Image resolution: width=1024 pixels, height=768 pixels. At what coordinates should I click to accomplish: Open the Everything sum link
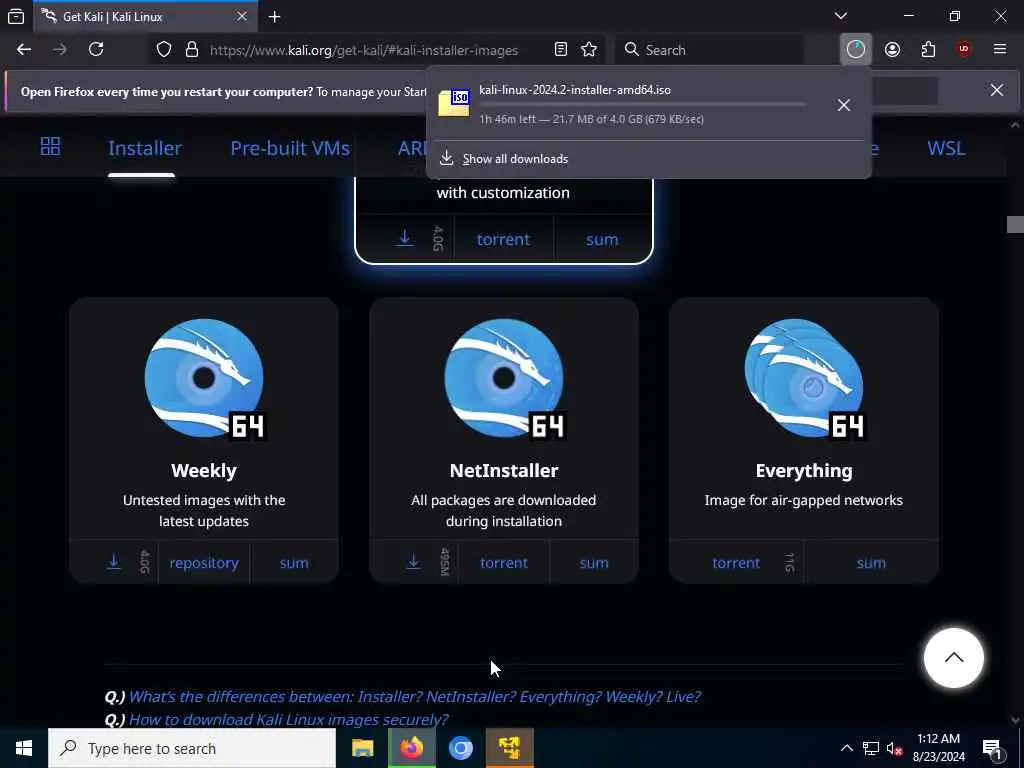871,563
